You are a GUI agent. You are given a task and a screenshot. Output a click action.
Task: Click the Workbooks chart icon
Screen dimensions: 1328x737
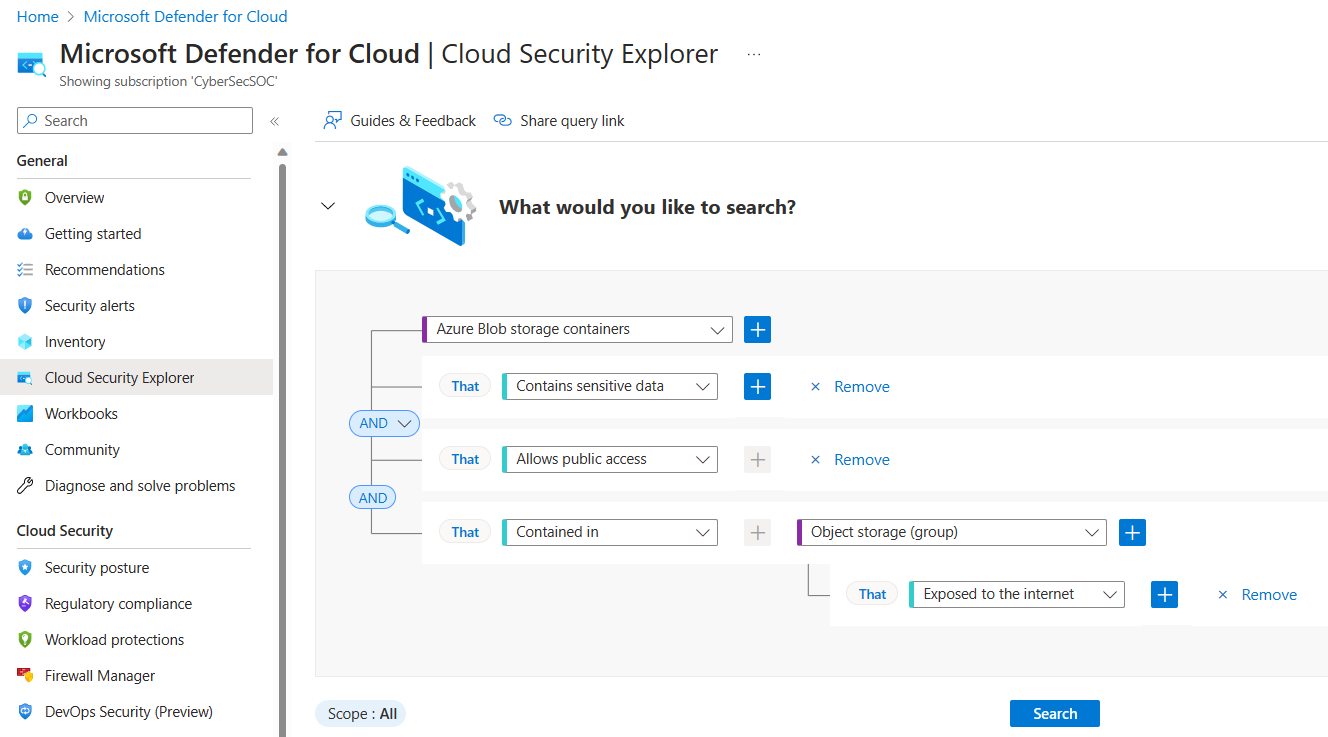[25, 414]
